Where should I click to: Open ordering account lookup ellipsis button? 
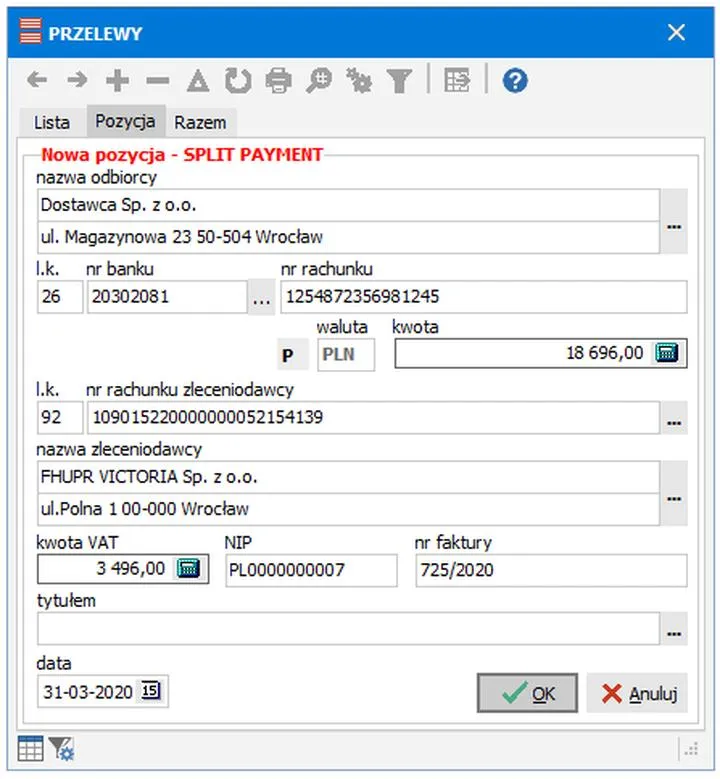pyautogui.click(x=674, y=417)
